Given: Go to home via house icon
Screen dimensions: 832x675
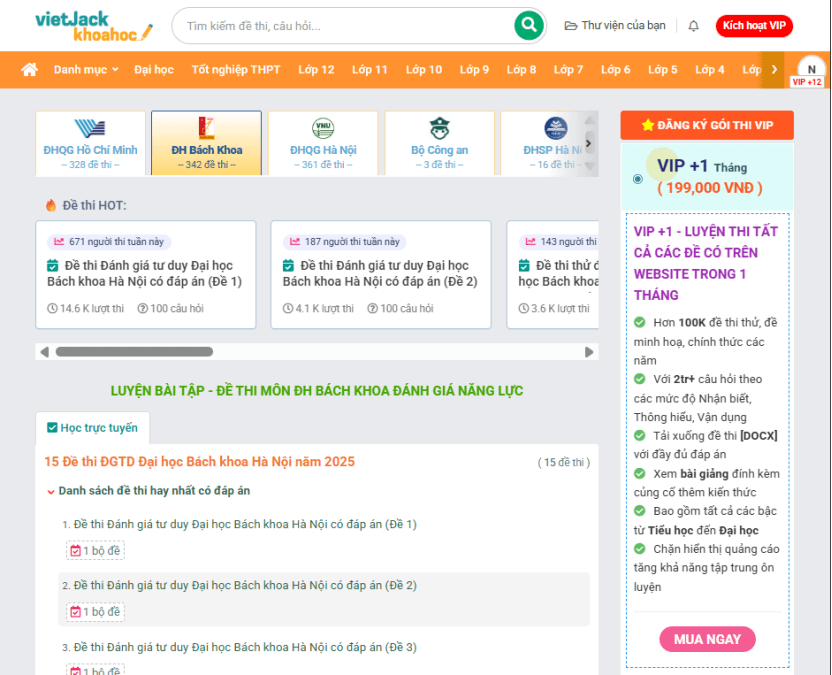Looking at the screenshot, I should [x=30, y=70].
